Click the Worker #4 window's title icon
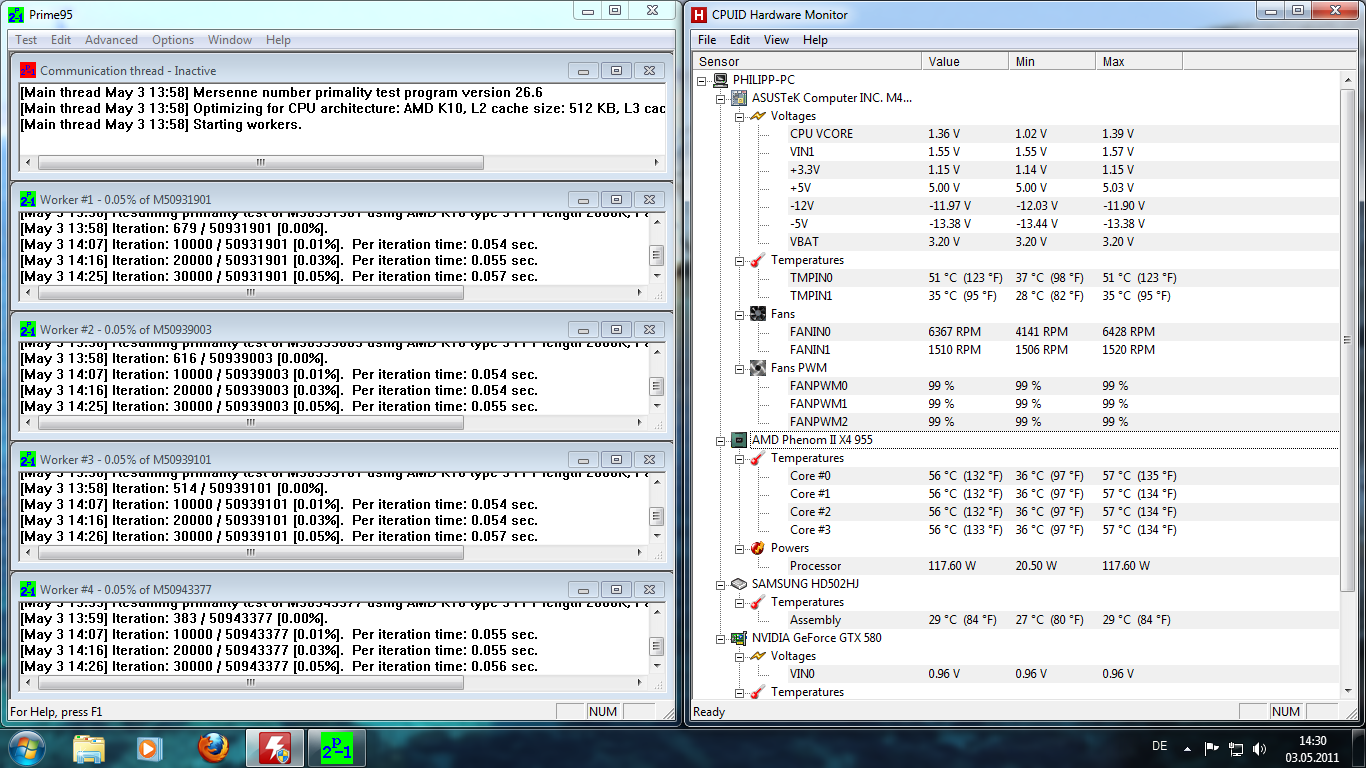This screenshot has height=768, width=1366. (28, 590)
